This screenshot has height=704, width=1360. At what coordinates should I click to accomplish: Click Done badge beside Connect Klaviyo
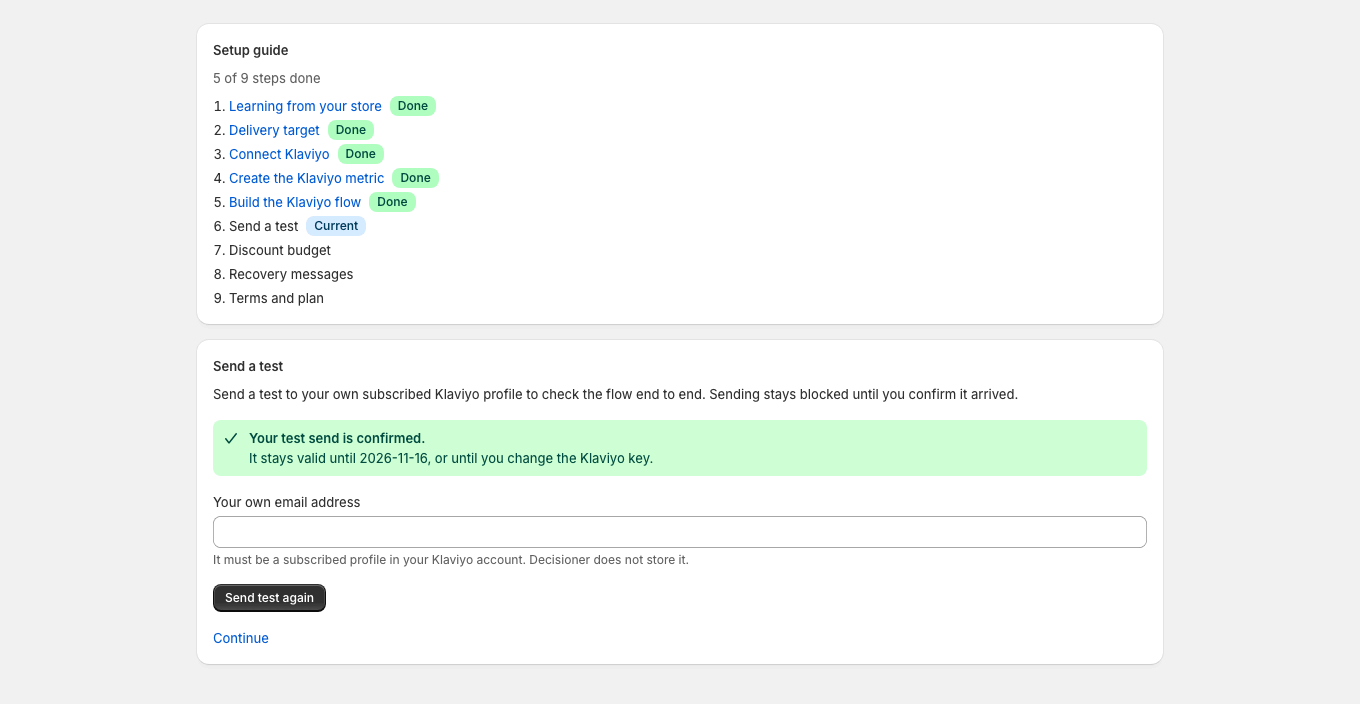click(x=361, y=154)
